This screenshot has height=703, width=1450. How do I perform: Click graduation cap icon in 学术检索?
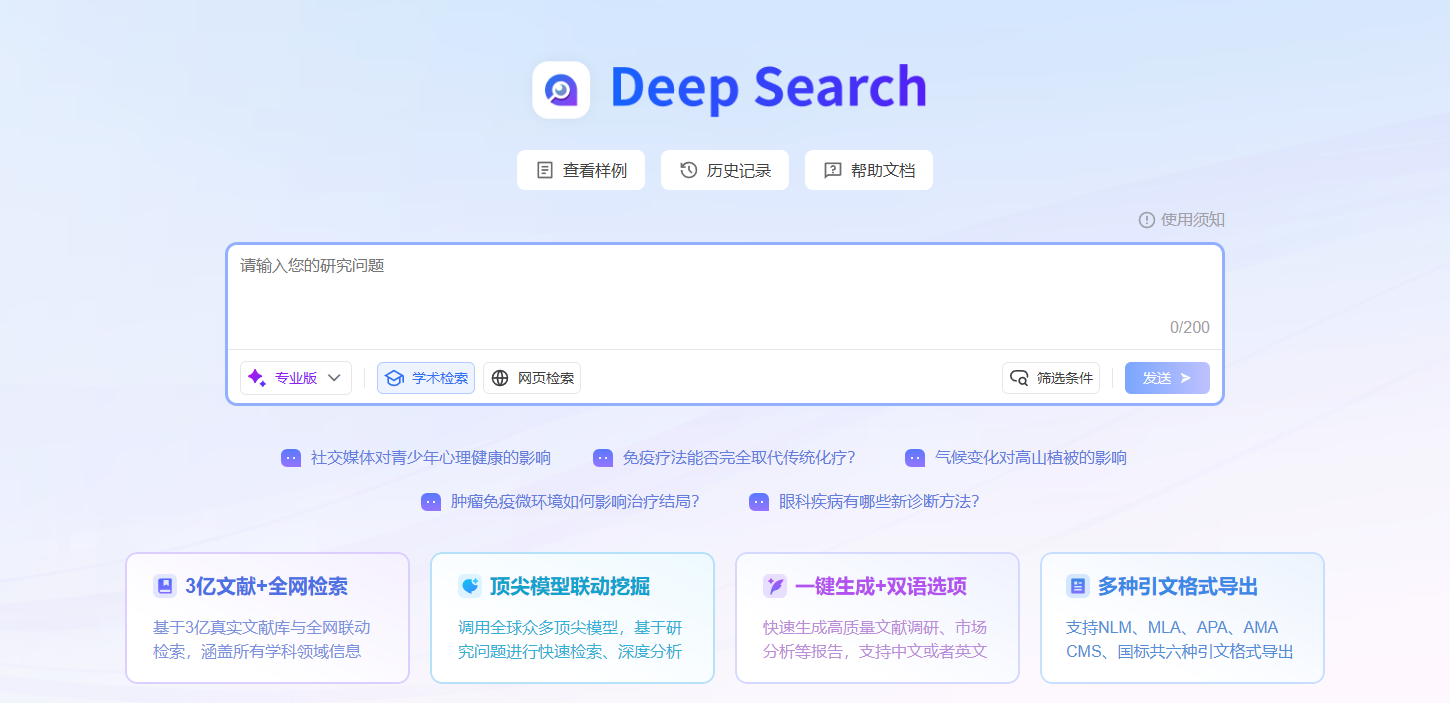point(394,378)
